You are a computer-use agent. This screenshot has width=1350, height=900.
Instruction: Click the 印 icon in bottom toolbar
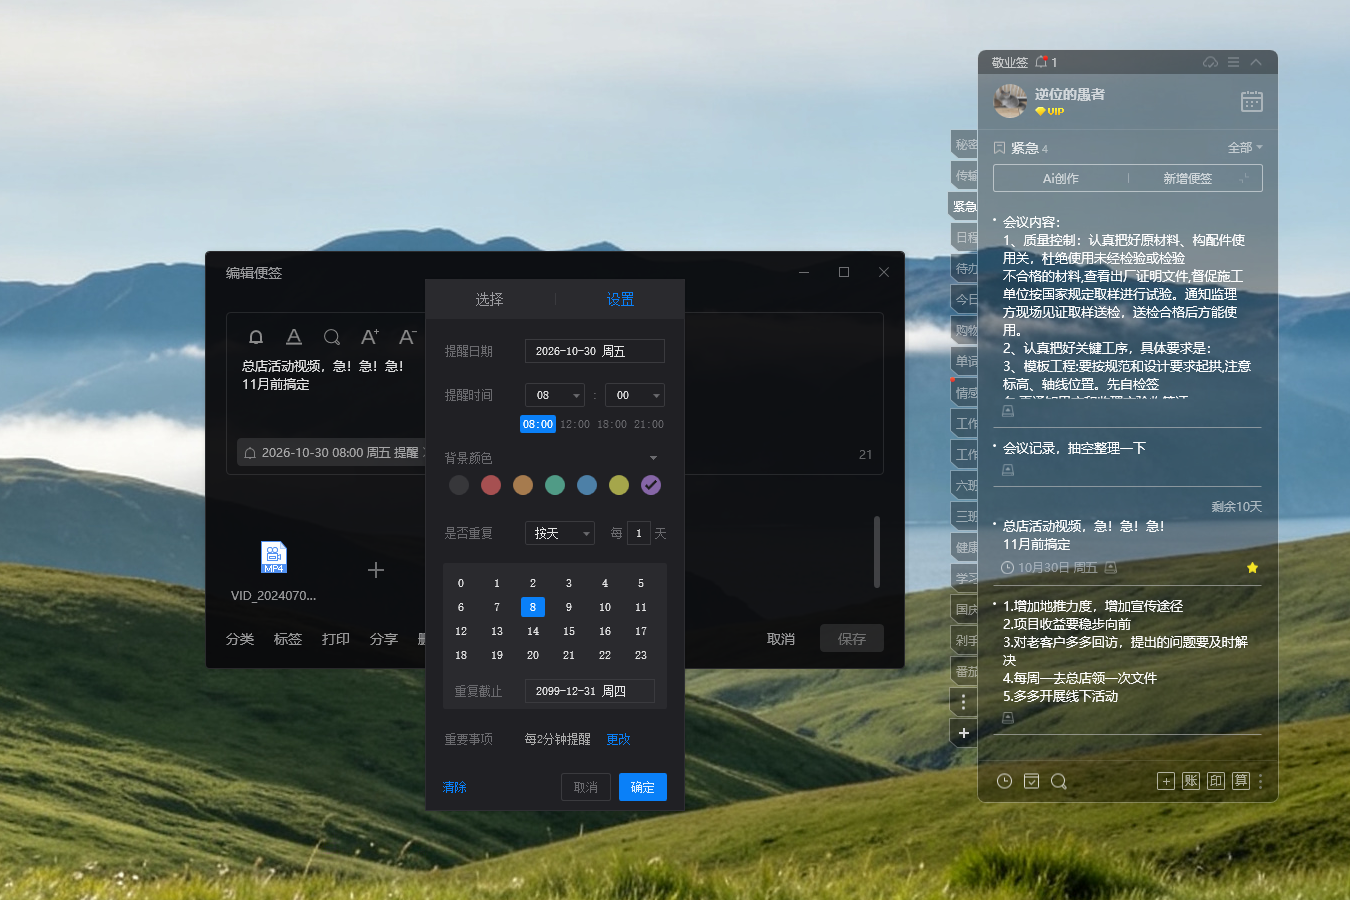1216,781
